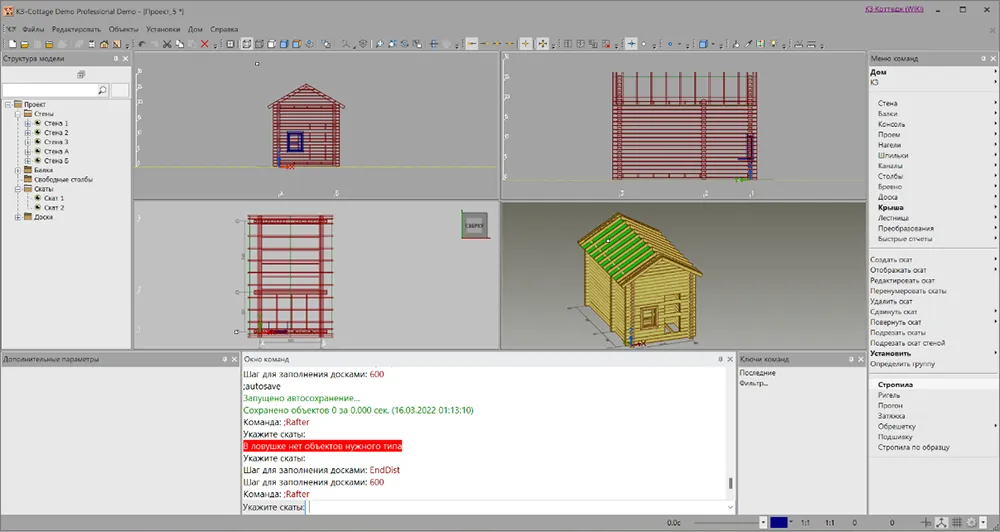Click the red X Delete icon
This screenshot has width=1000, height=532.
click(204, 44)
